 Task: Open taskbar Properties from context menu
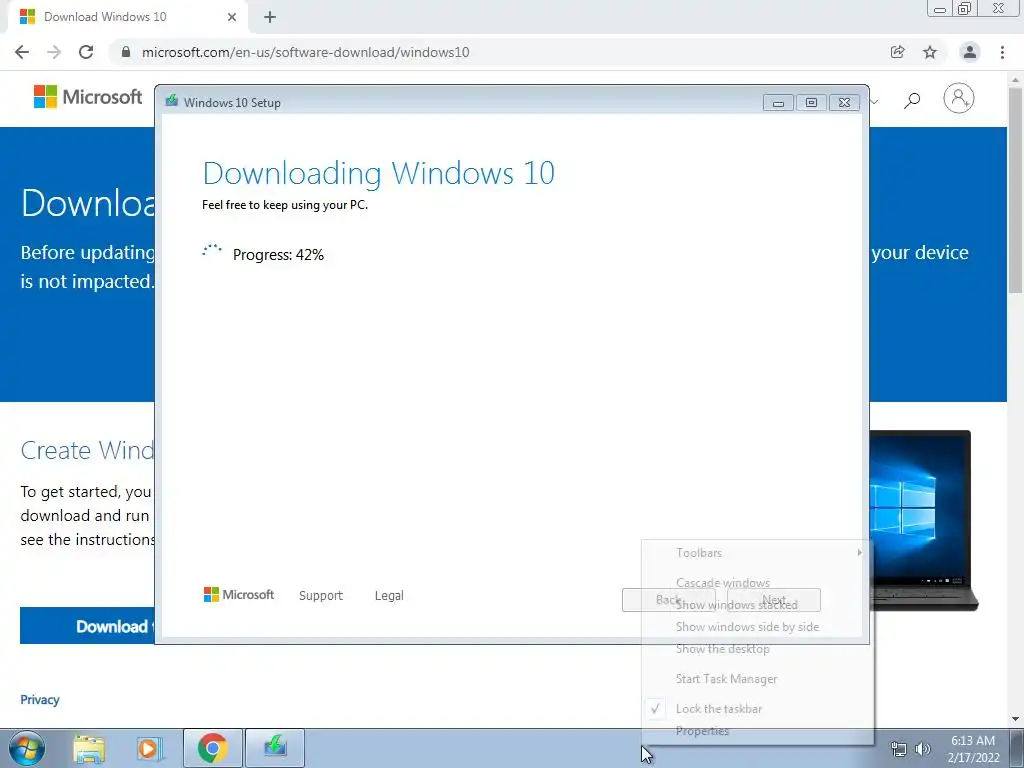pos(758,731)
